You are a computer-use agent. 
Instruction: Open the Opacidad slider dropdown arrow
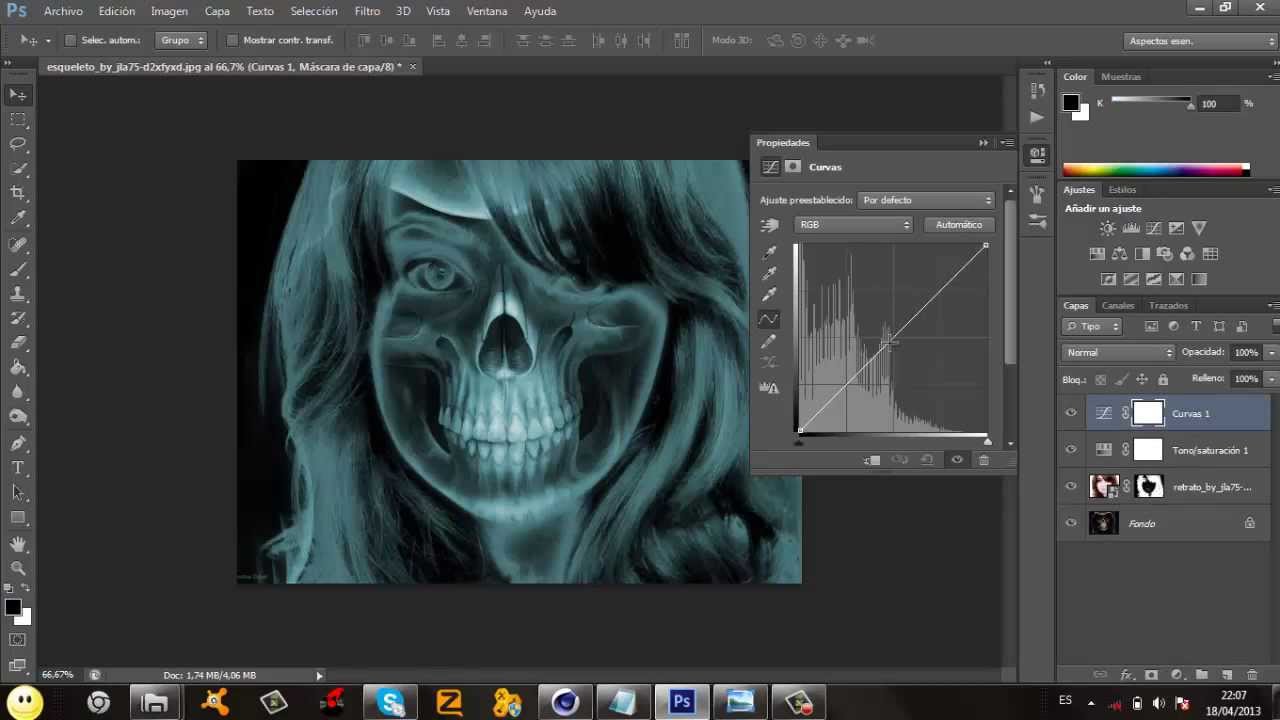coord(1271,353)
